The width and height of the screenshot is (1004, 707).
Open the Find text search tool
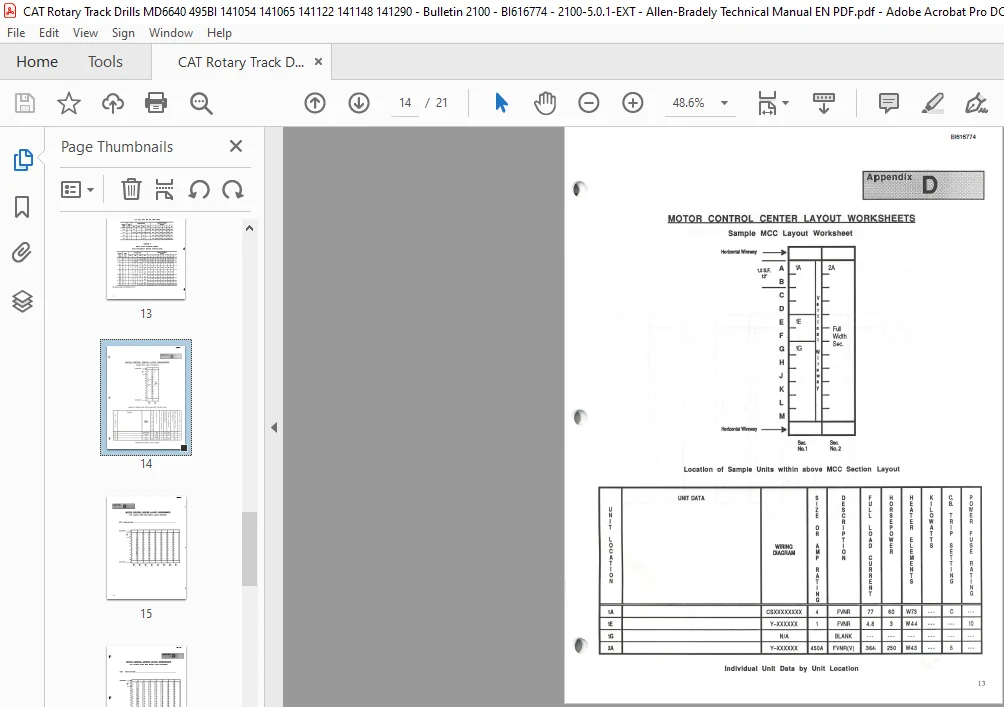point(201,103)
